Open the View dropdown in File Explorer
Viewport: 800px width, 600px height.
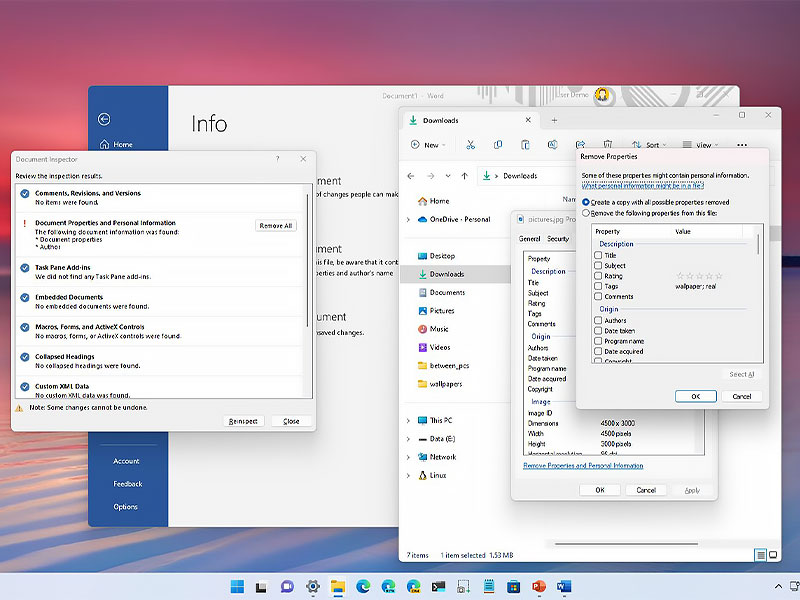pyautogui.click(x=701, y=145)
